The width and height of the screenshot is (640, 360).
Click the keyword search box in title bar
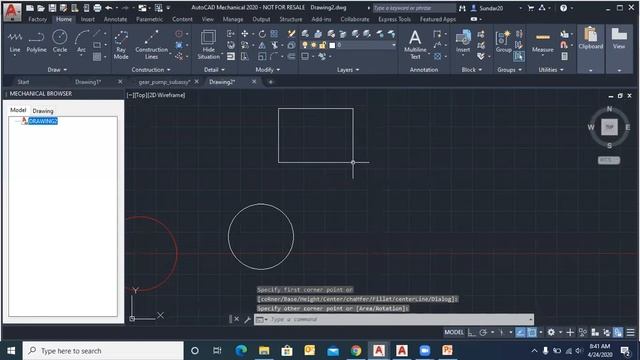point(414,8)
